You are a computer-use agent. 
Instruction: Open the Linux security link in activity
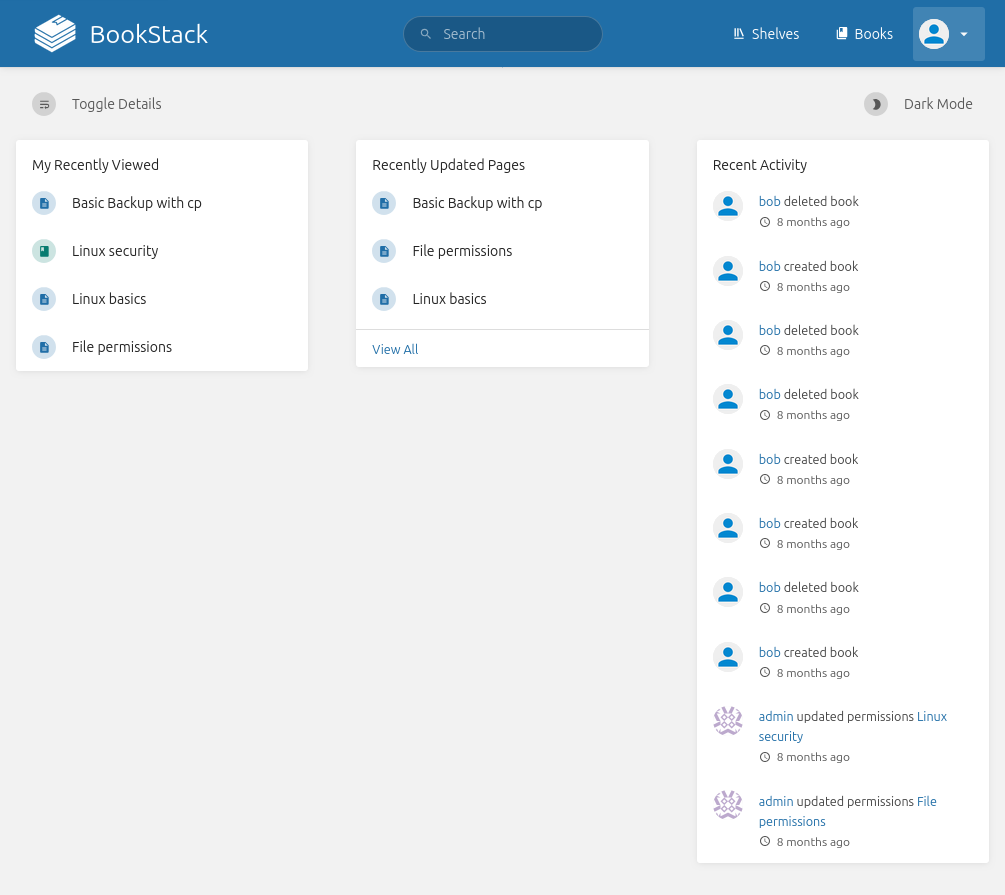coord(931,717)
